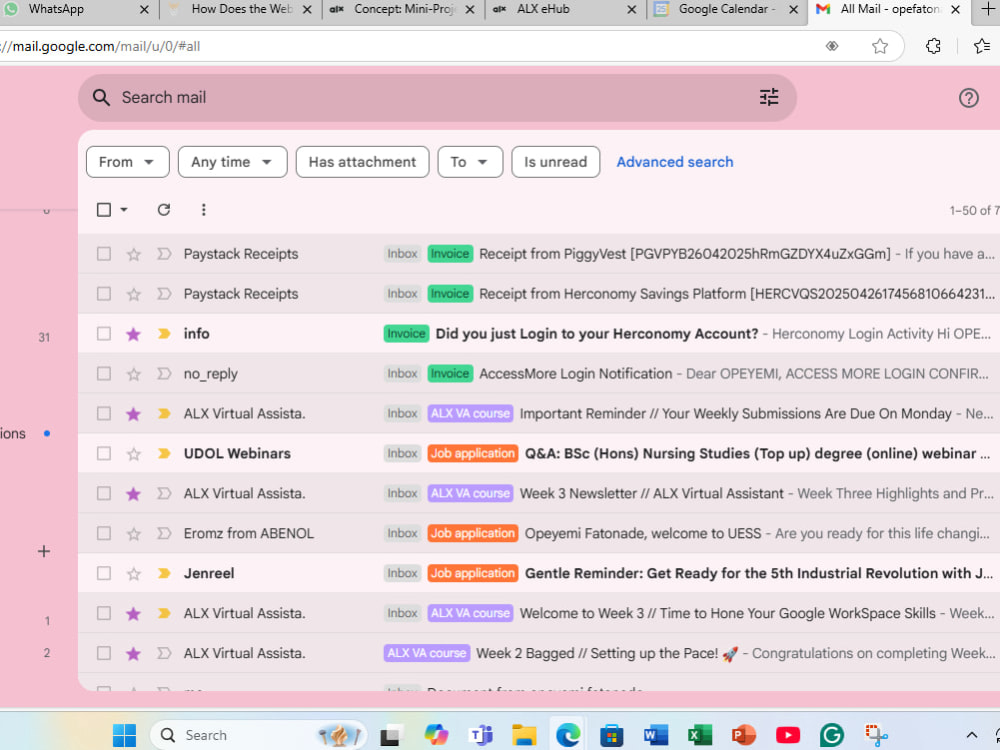Open Excel from the taskbar
The image size is (1000, 750).
pyautogui.click(x=700, y=735)
